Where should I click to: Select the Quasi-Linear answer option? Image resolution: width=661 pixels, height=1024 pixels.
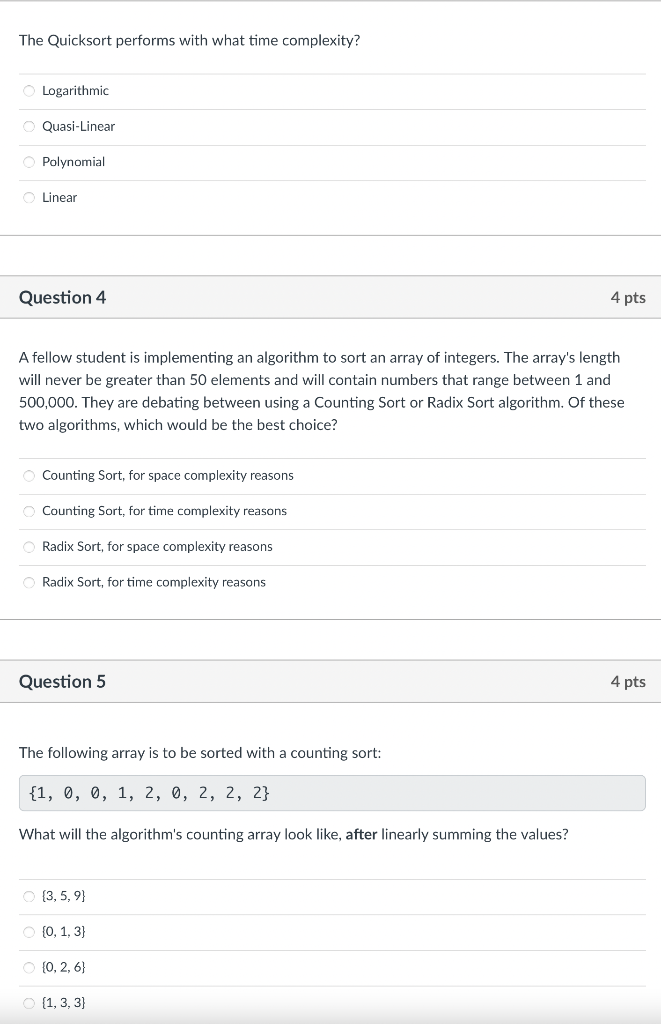pos(29,126)
